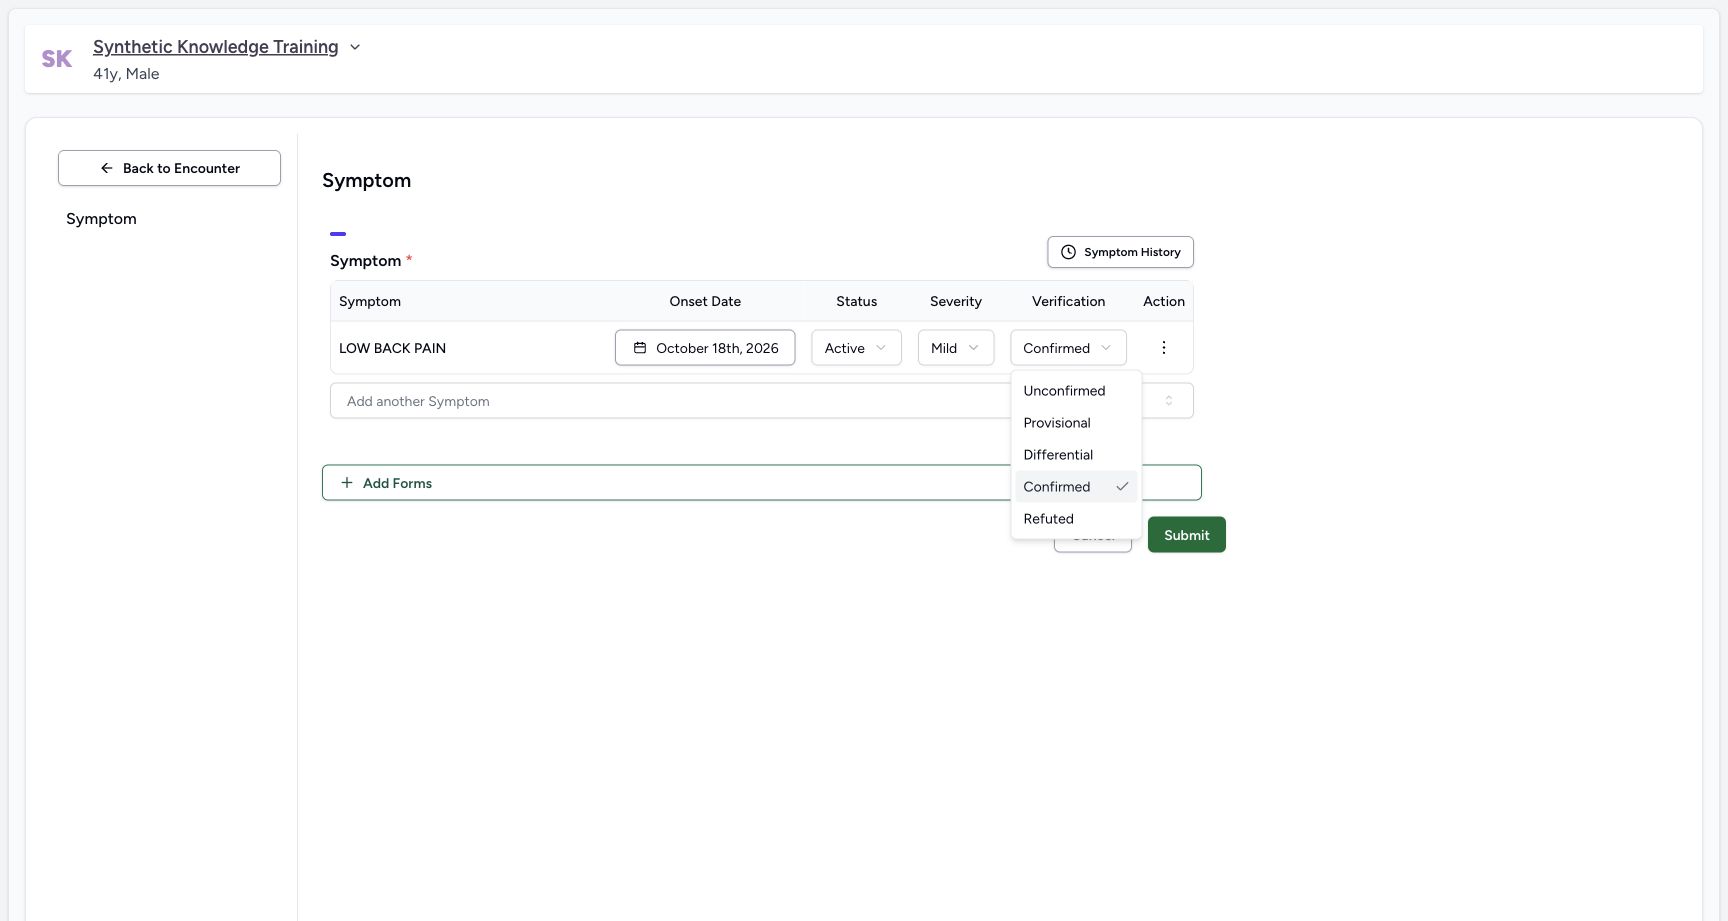The height and width of the screenshot is (921, 1728).
Task: Click the Severity column header
Action: 956,301
